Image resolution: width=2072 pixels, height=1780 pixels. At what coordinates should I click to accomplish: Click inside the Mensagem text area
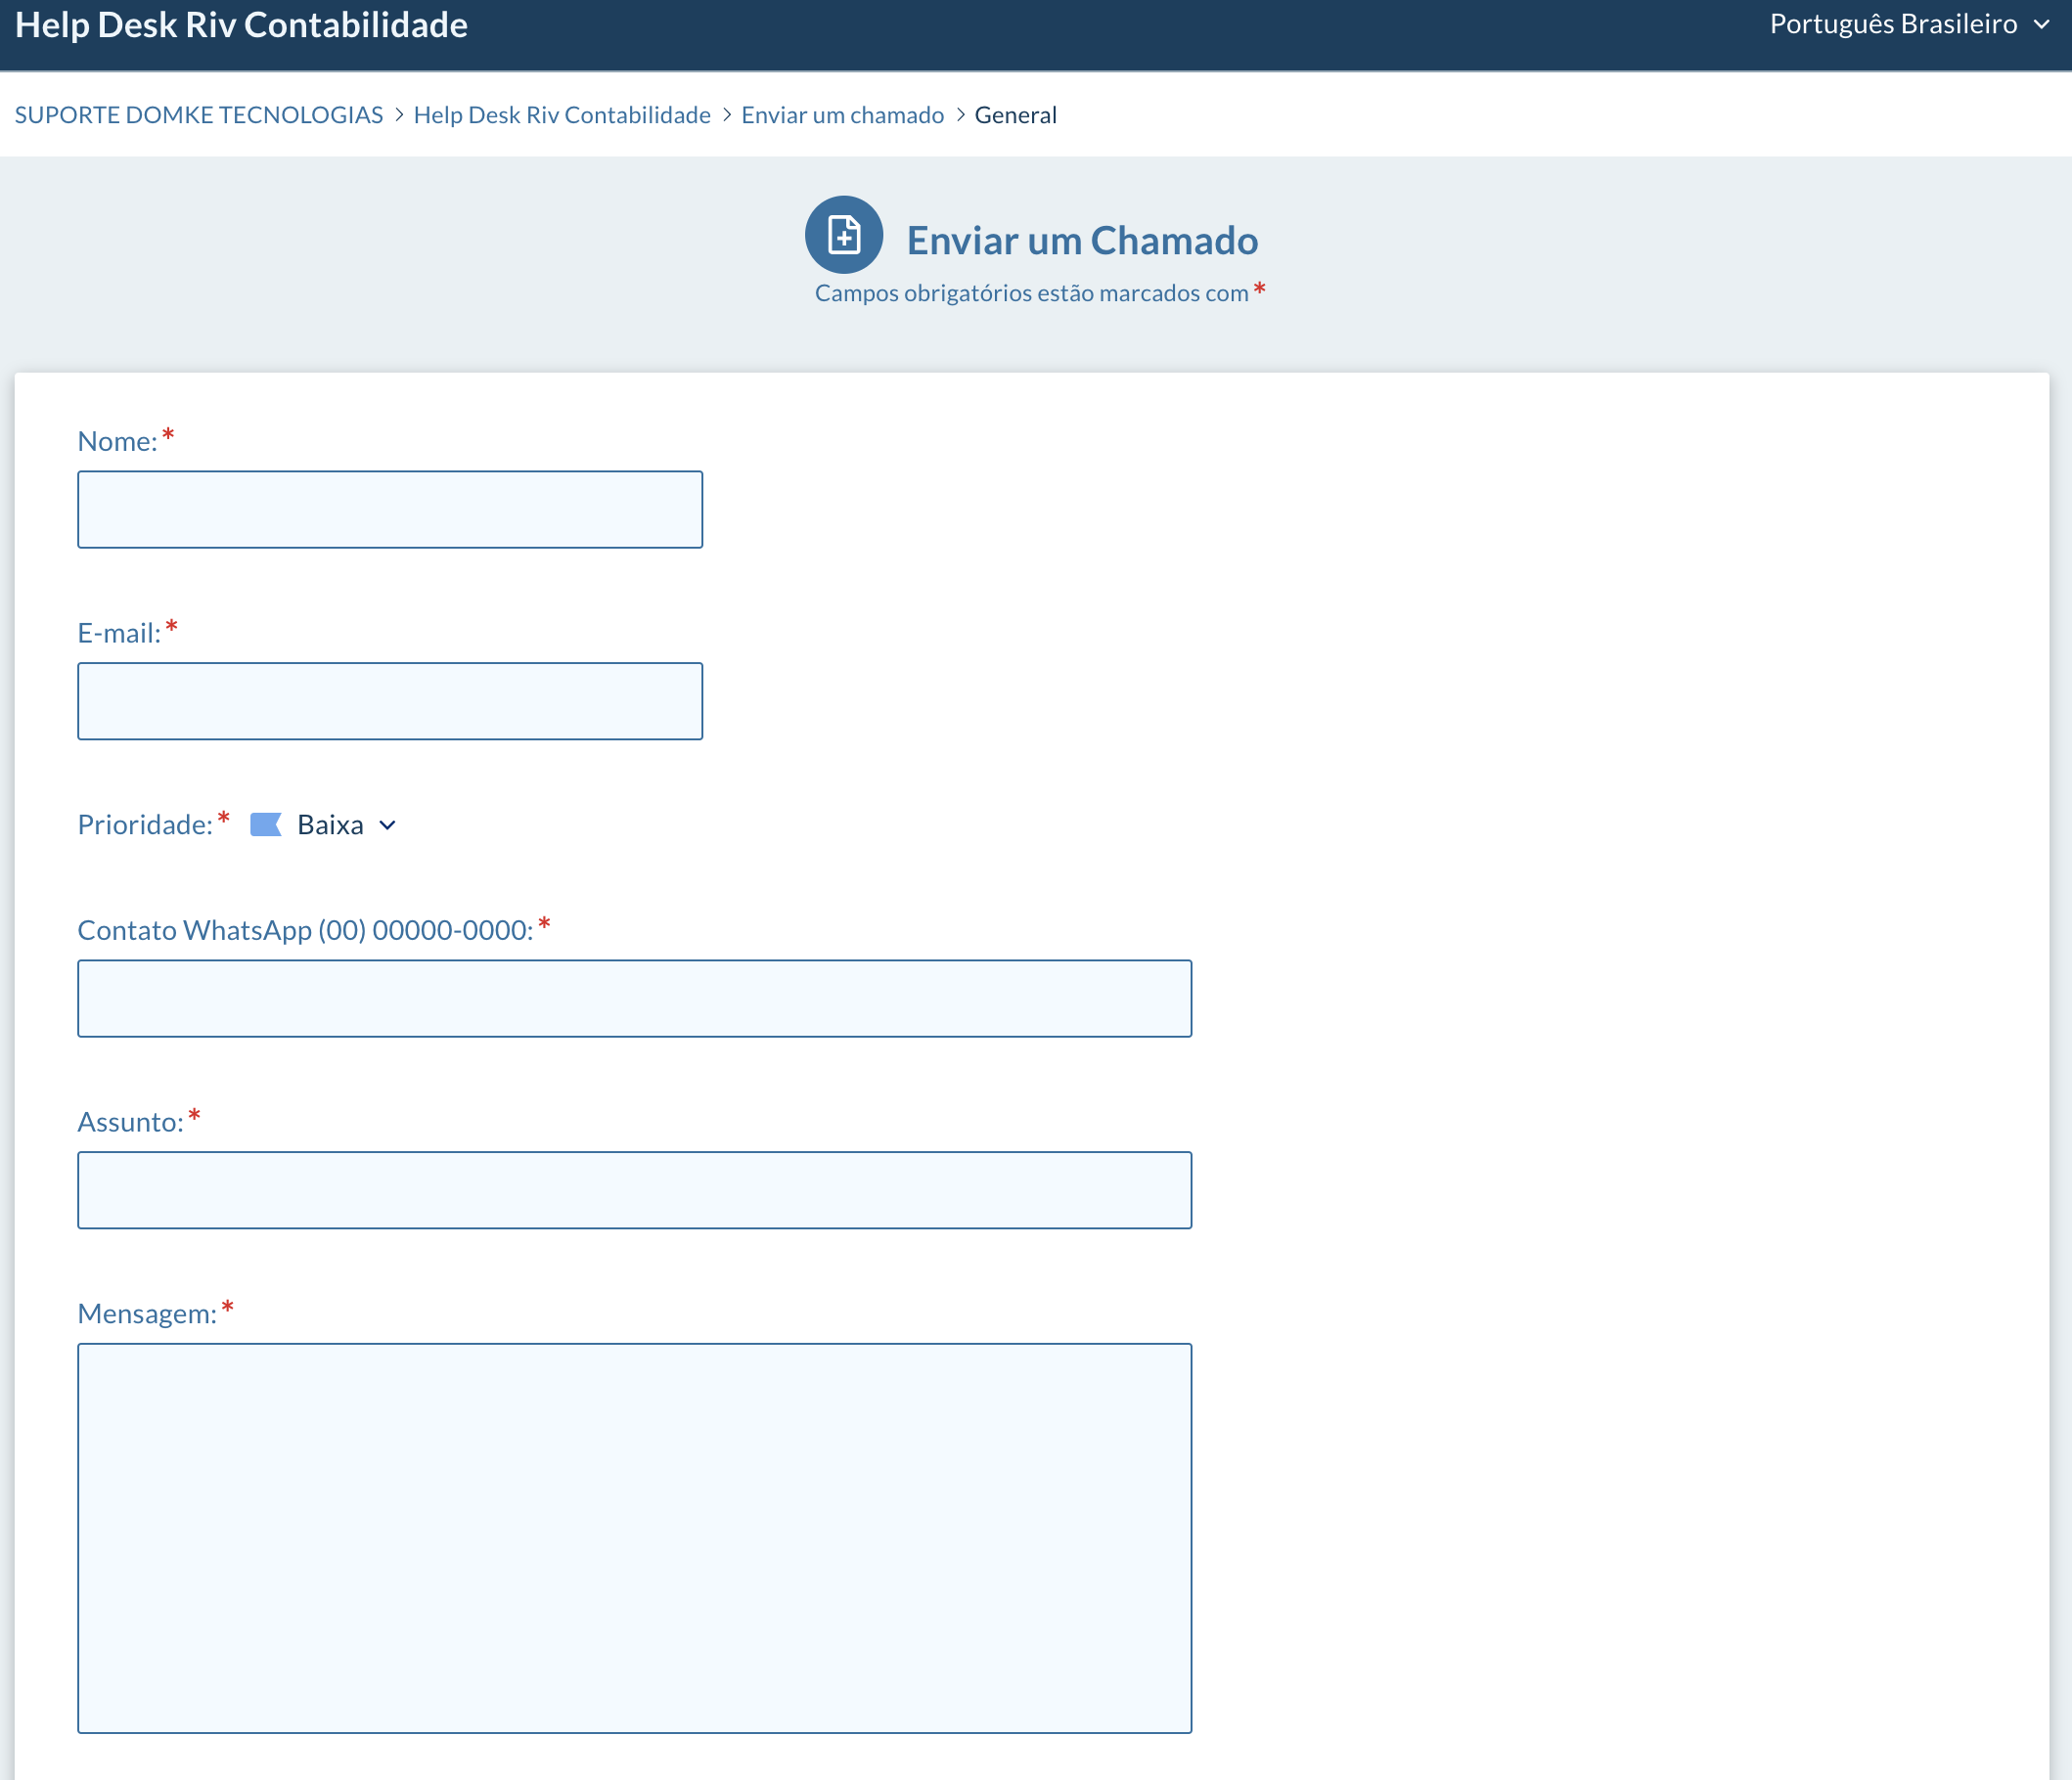634,1538
